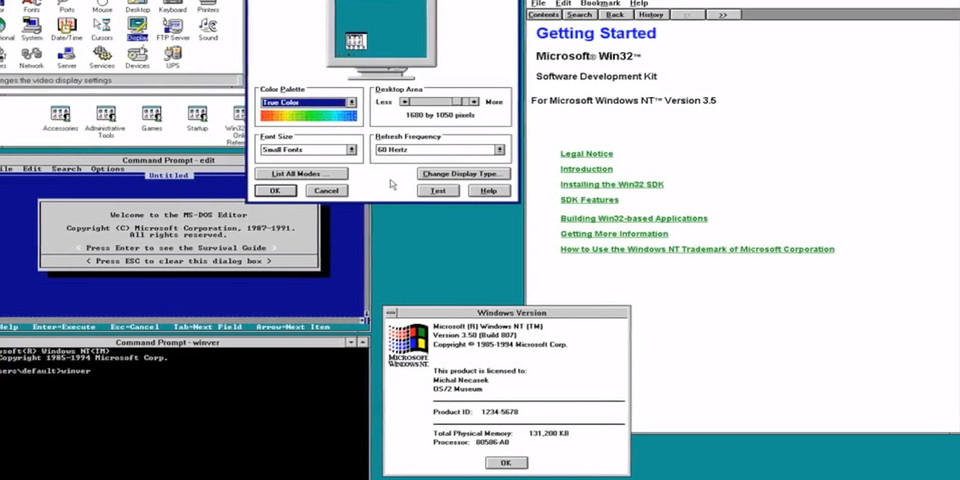The height and width of the screenshot is (480, 960).
Task: Click the Test button in Display Settings
Action: pos(438,191)
